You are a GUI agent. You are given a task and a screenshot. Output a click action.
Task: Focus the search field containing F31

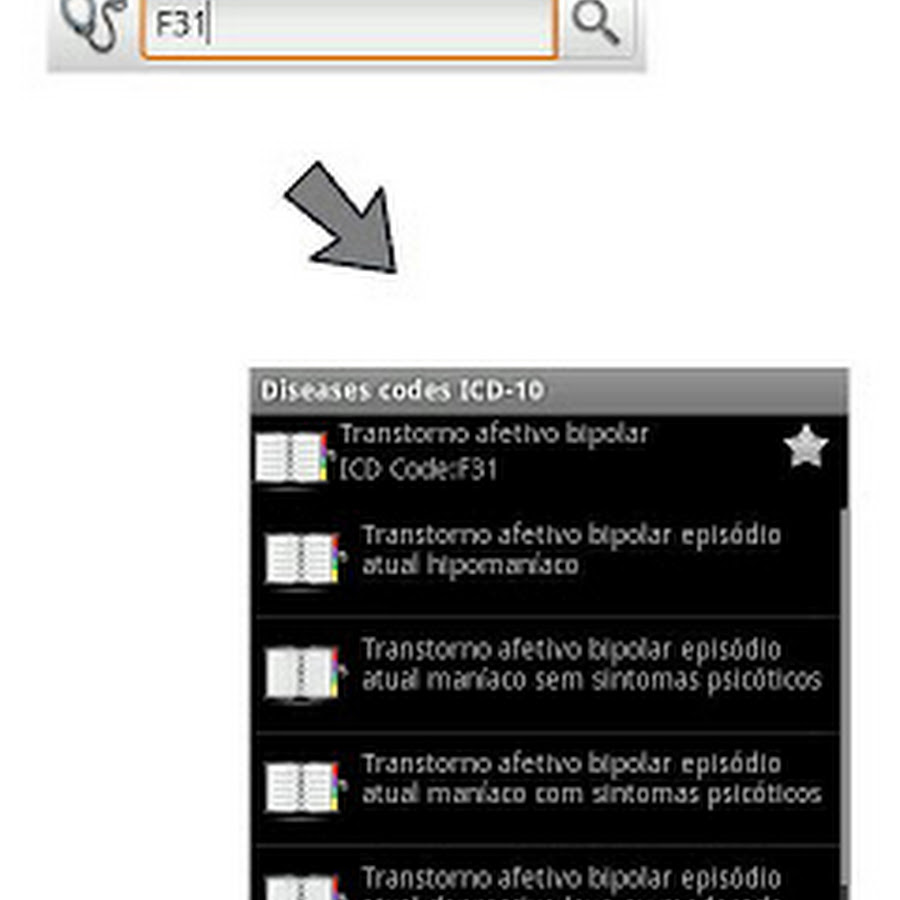point(349,27)
